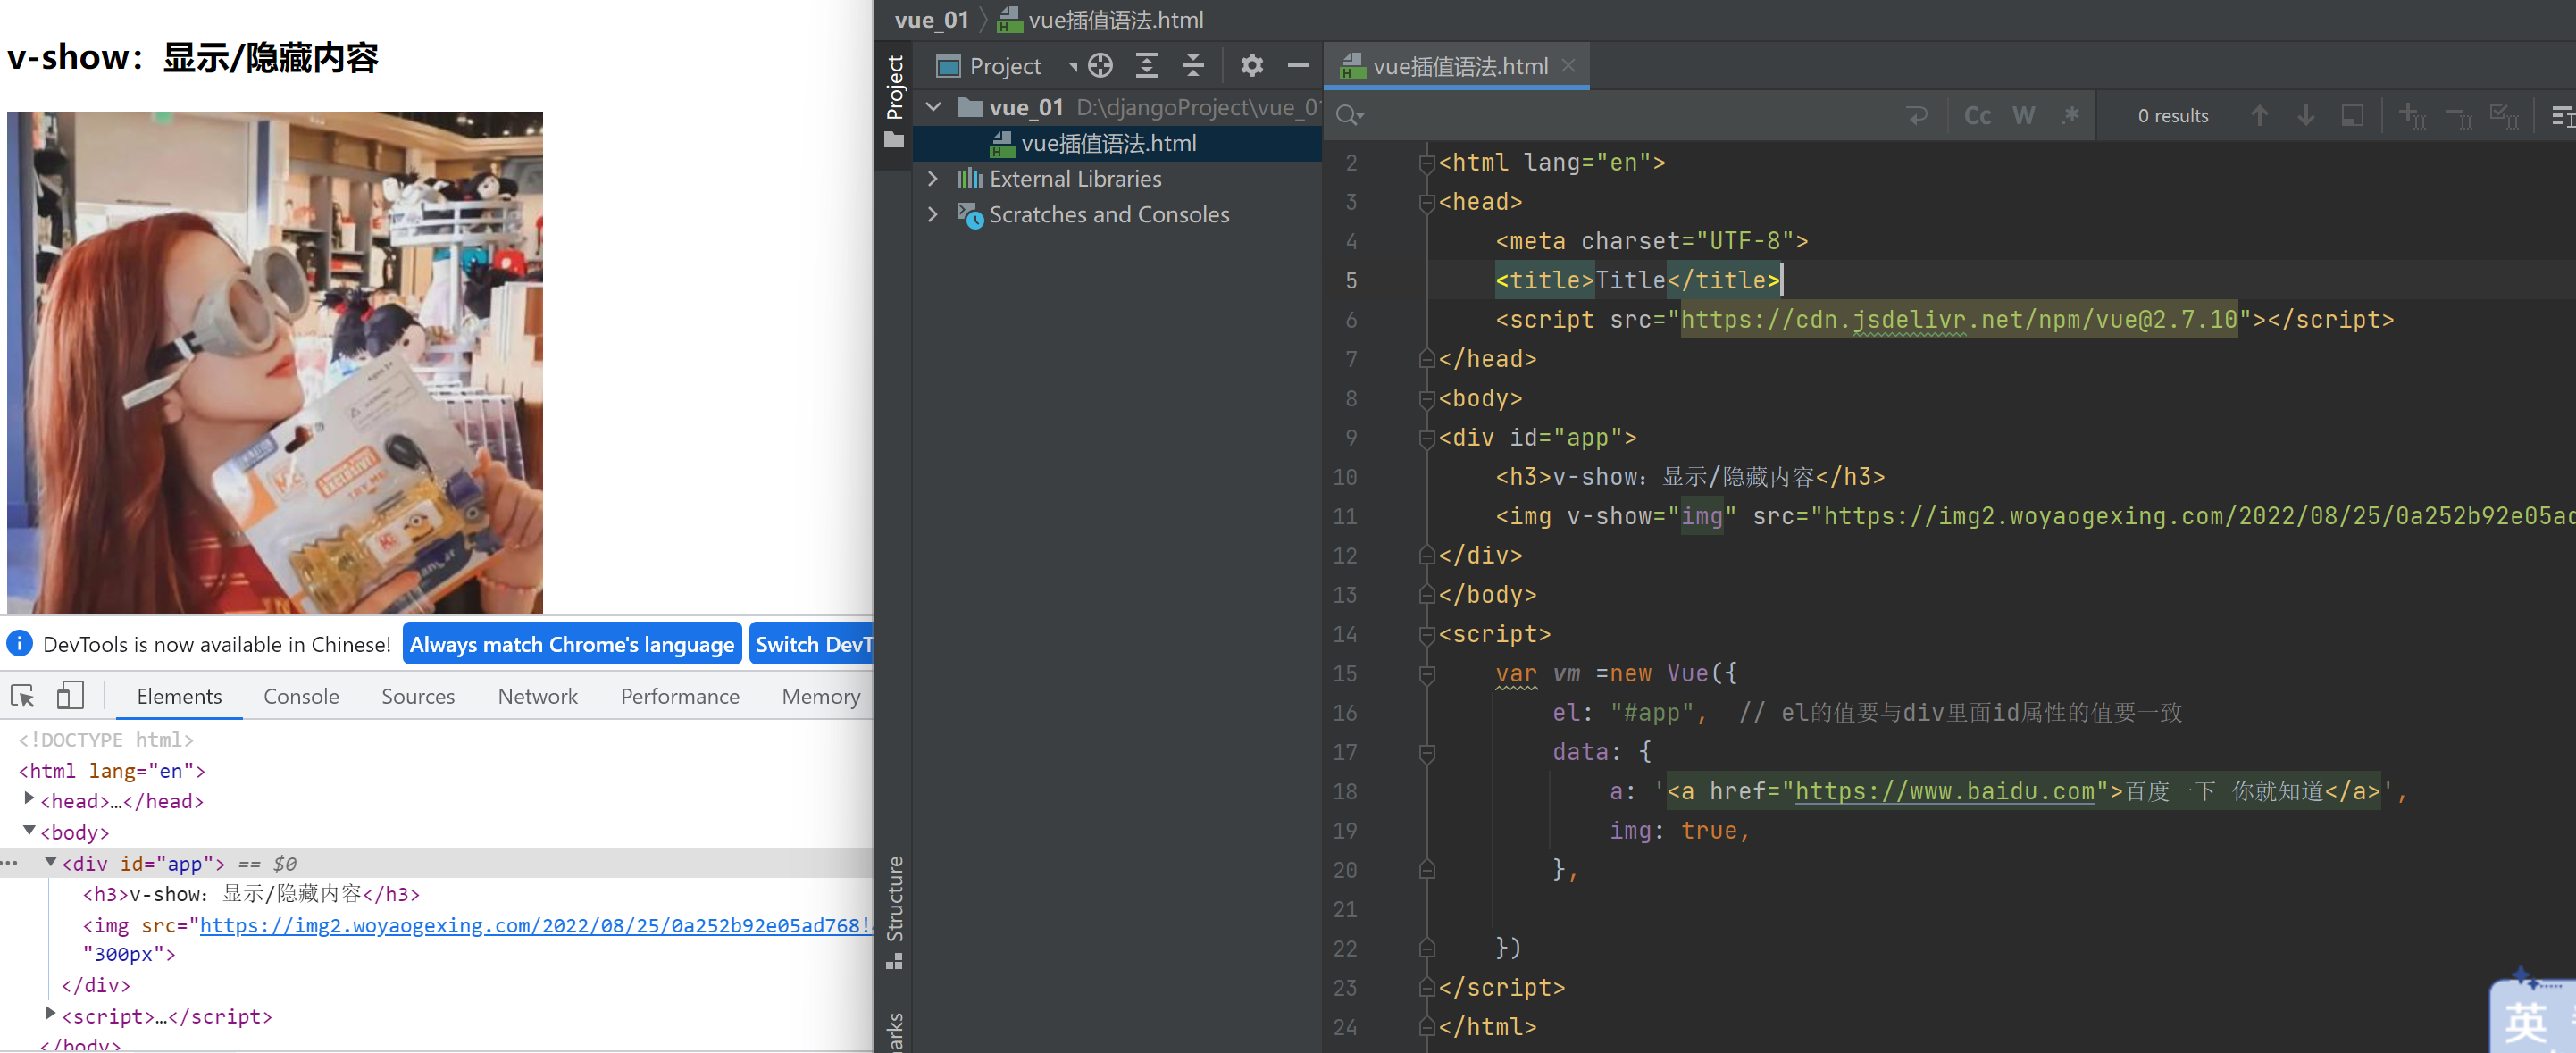Click the Switch DevTools button
The height and width of the screenshot is (1053, 2576).
(x=812, y=644)
